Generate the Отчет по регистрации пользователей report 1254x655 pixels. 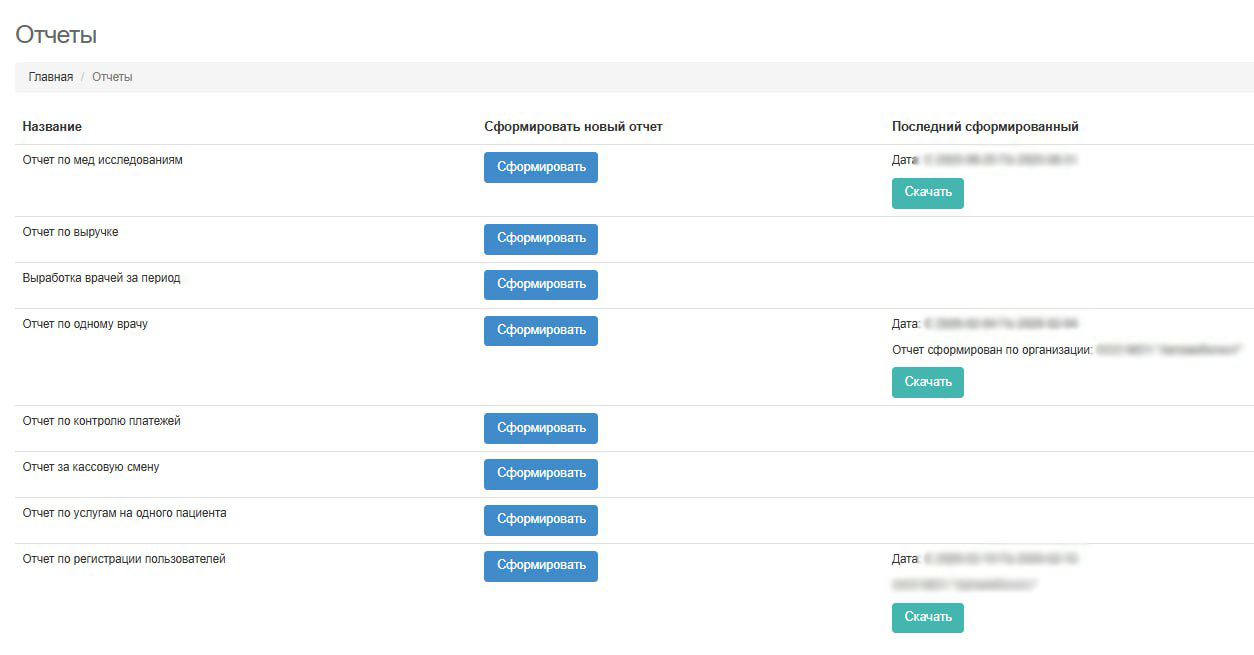click(540, 566)
